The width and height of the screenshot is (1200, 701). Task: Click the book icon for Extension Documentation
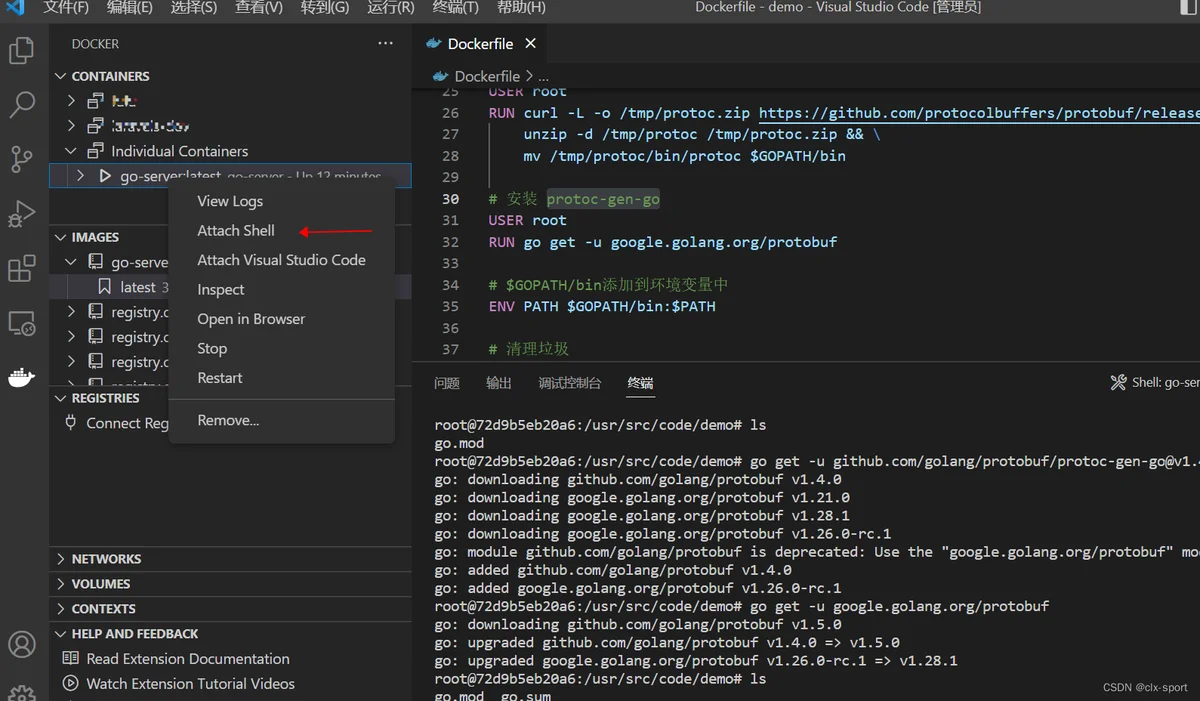coord(71,659)
